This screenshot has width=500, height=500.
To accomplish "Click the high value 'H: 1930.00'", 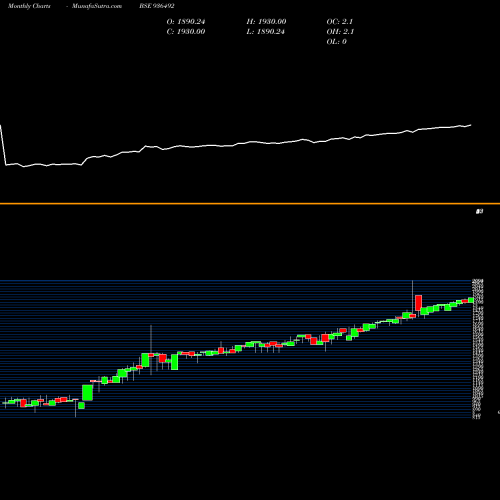I will point(266,22).
